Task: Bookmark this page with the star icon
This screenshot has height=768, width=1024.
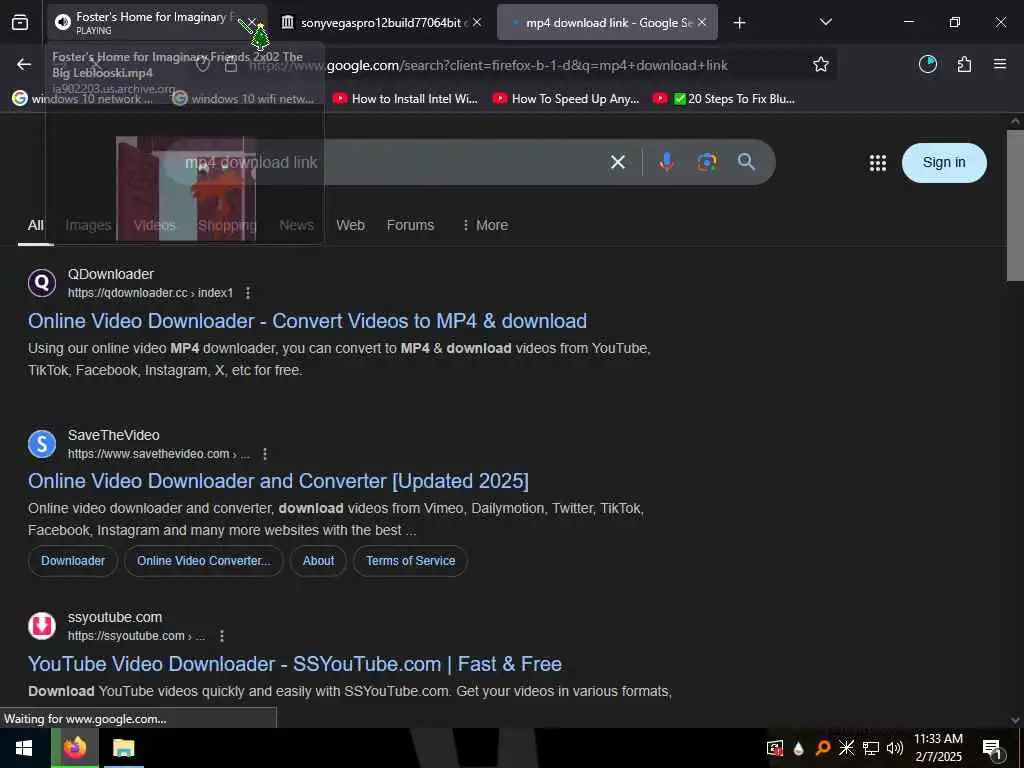Action: (x=821, y=65)
